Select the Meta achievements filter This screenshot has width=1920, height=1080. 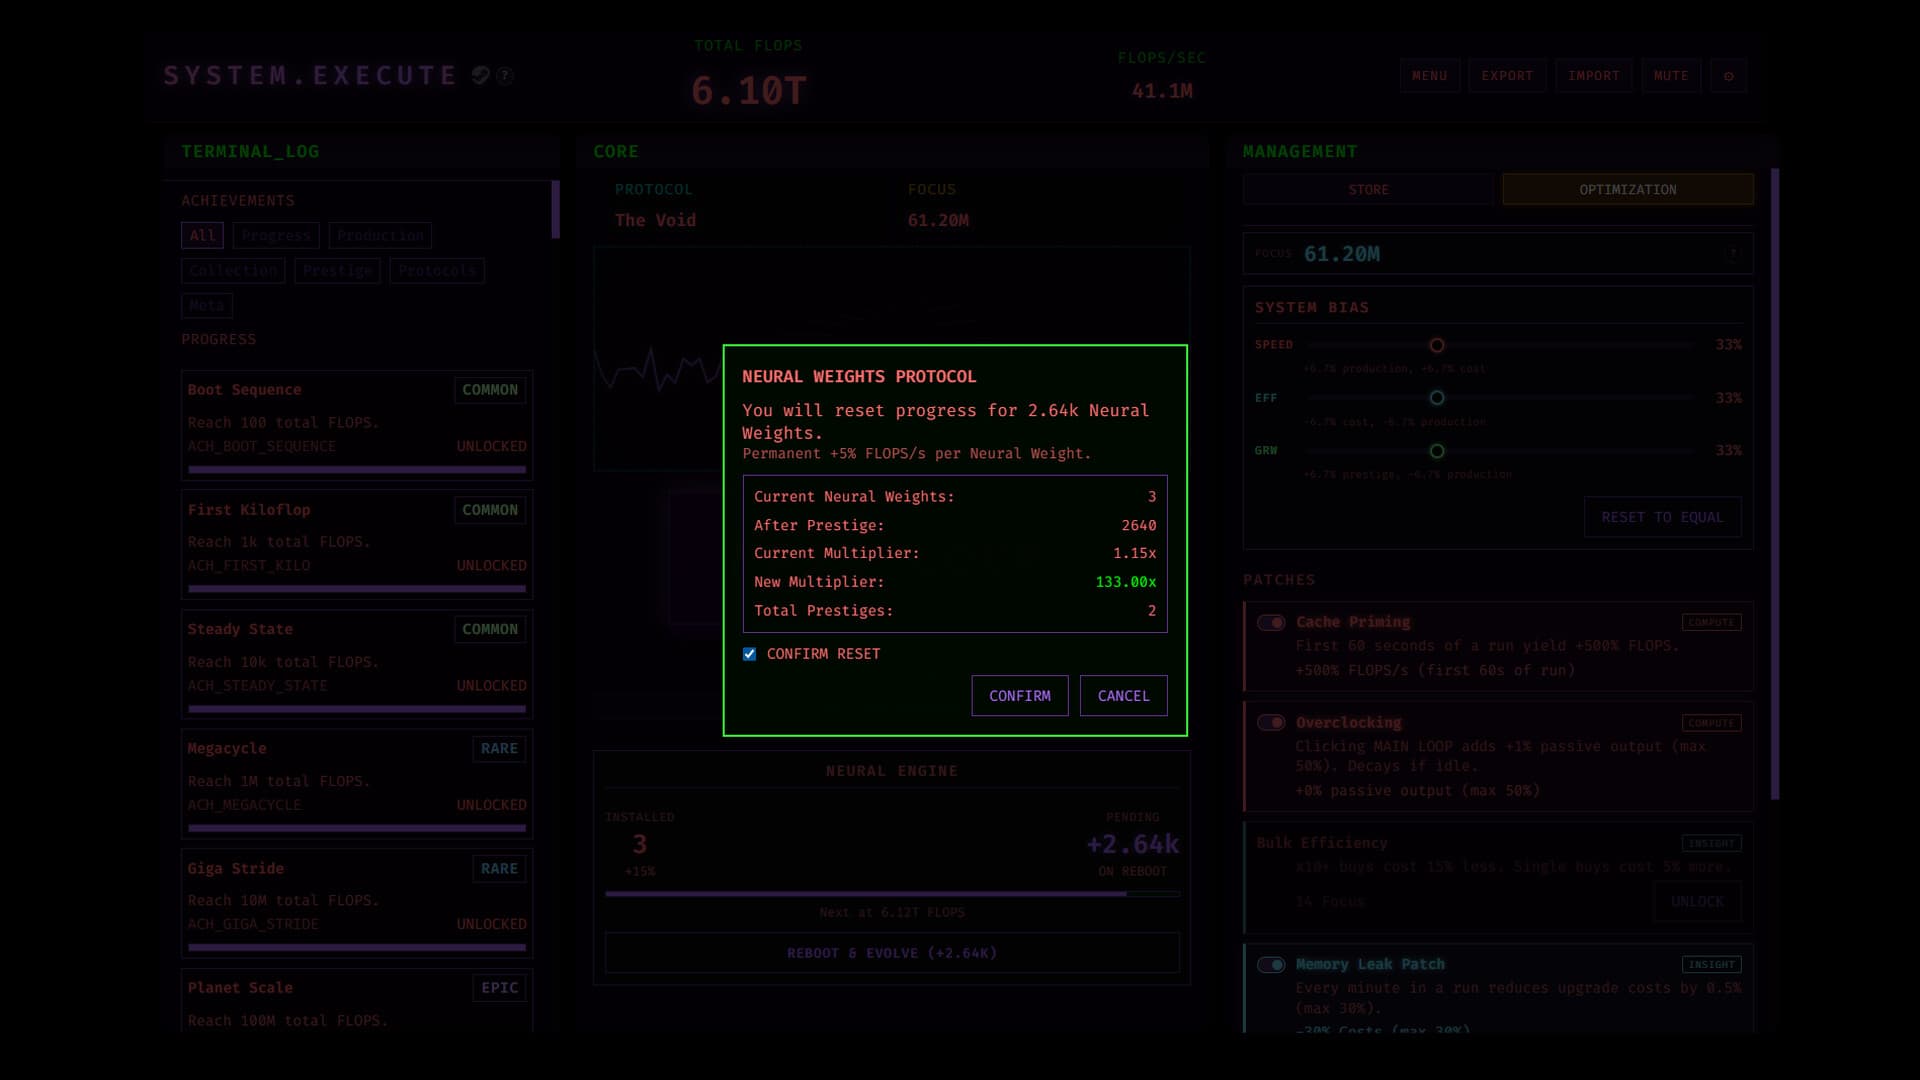tap(207, 305)
